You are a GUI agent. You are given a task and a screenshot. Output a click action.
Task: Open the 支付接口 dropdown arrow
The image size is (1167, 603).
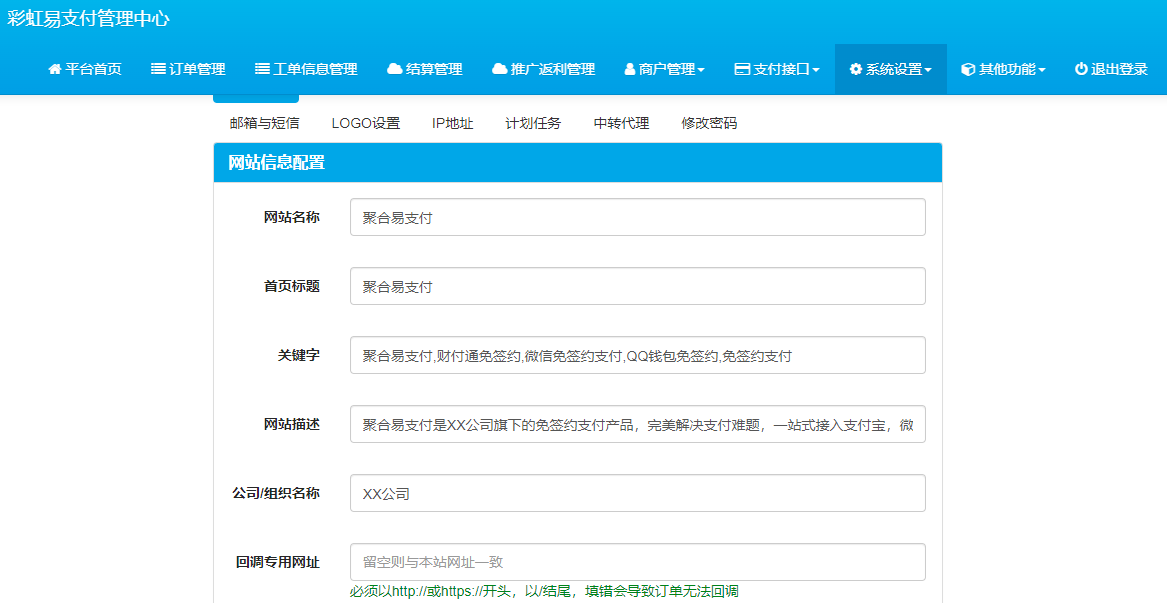coord(818,69)
